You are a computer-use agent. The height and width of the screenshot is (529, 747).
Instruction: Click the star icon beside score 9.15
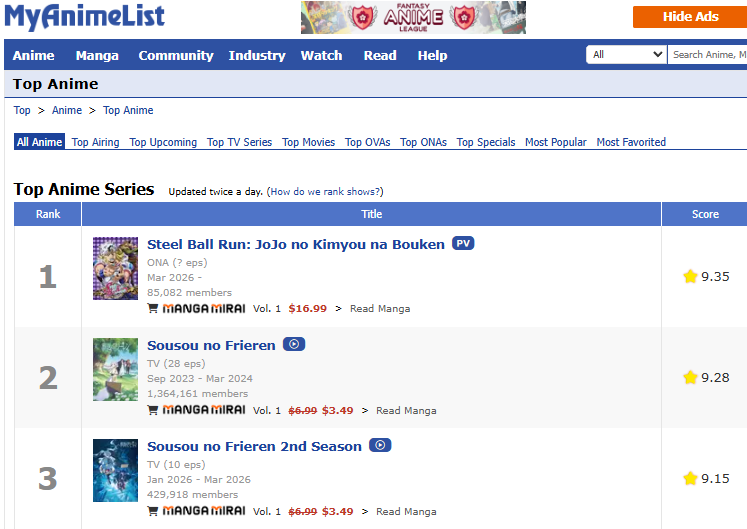click(x=690, y=478)
